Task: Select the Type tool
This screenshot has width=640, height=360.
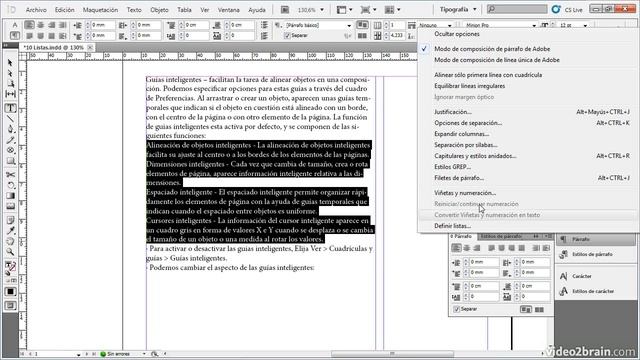Action: (10, 108)
